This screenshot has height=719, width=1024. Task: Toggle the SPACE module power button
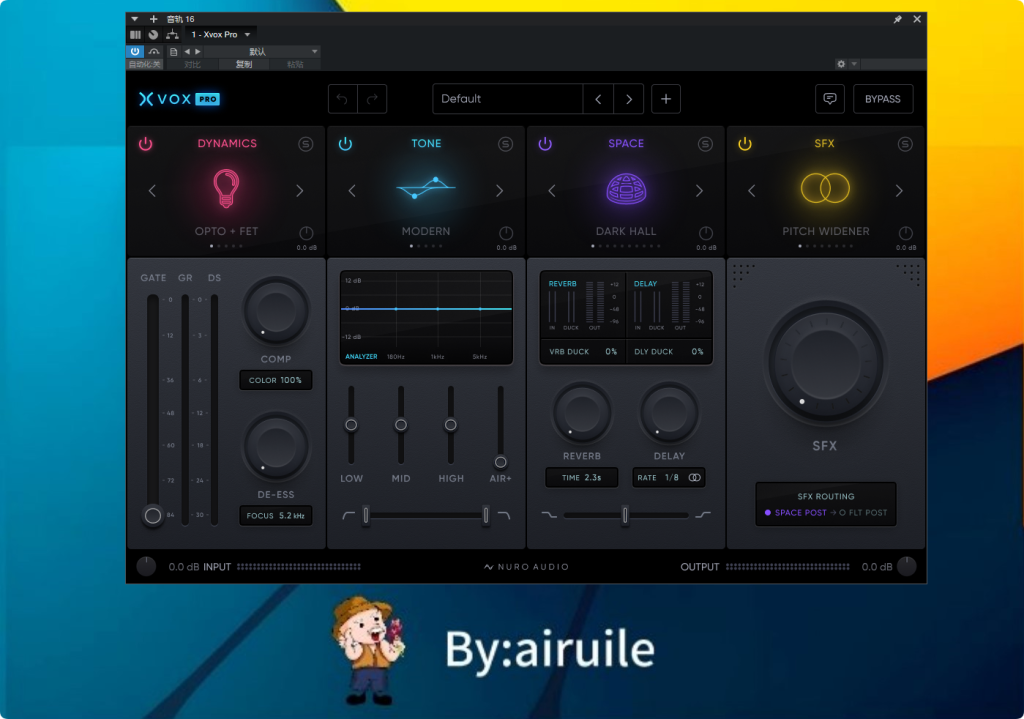click(x=545, y=144)
